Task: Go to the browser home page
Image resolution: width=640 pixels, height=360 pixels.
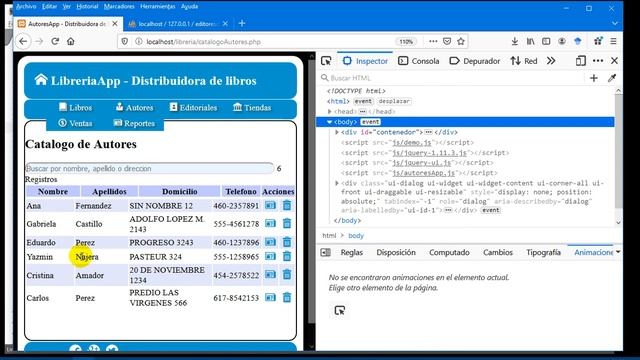Action: tap(71, 41)
